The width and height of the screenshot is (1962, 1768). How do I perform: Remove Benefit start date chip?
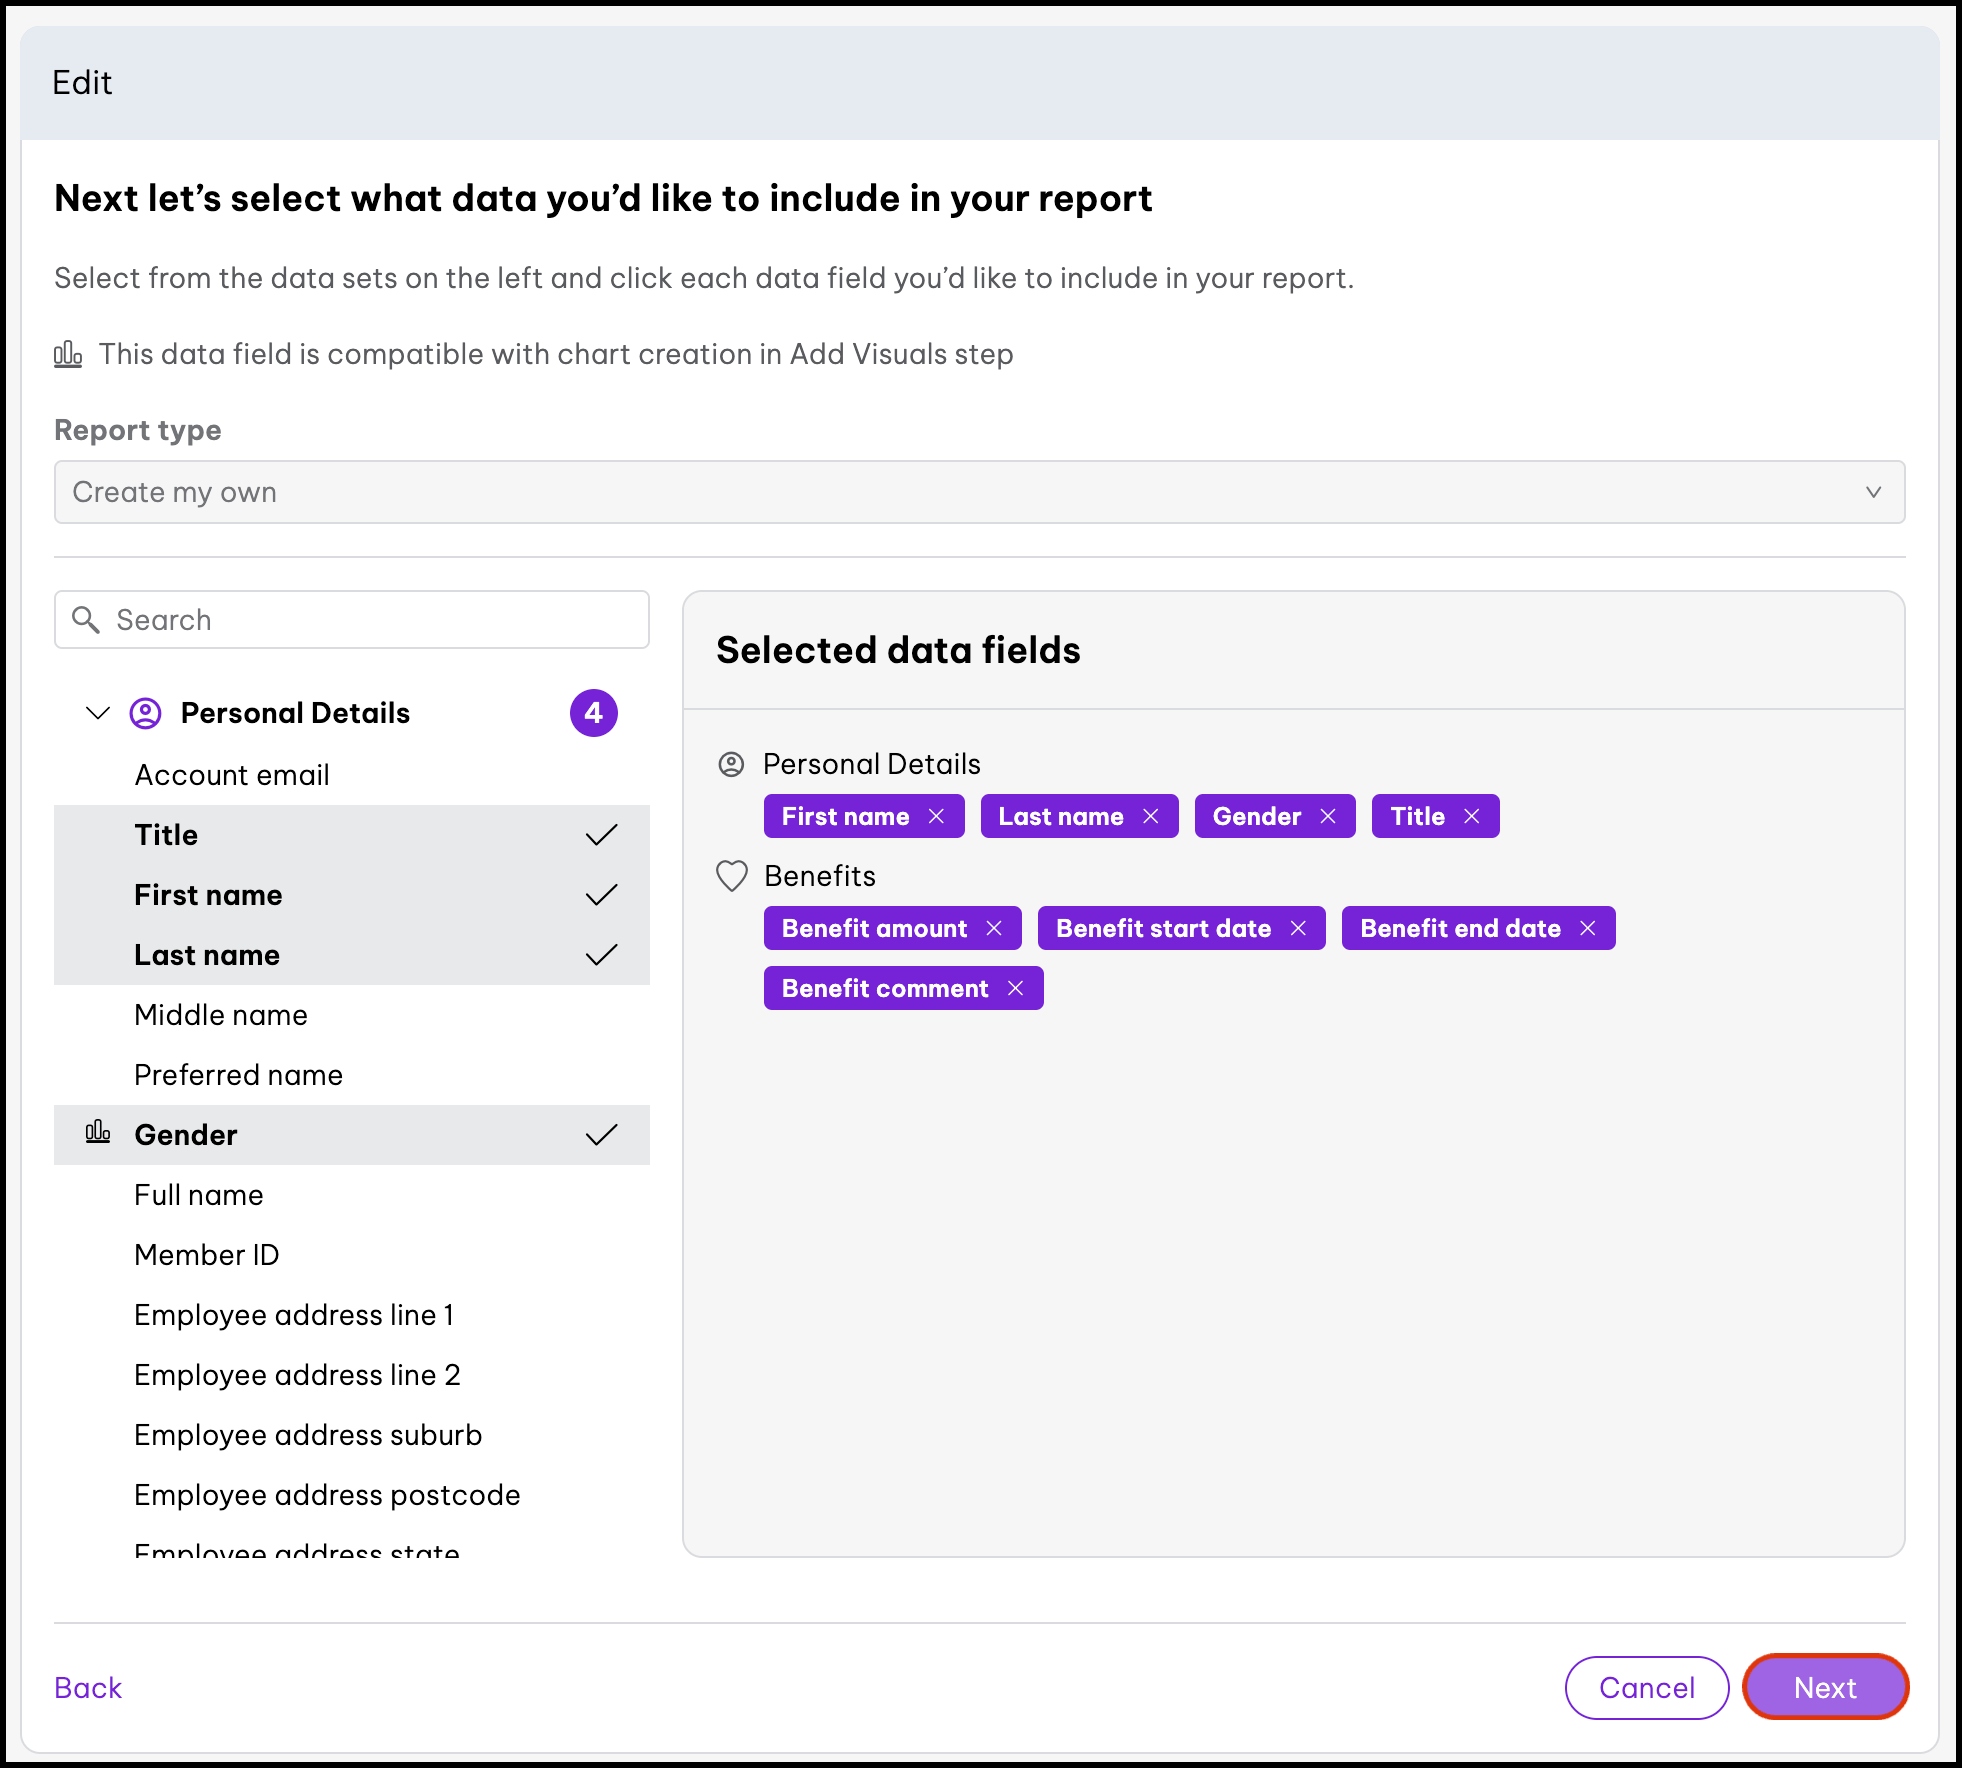(x=1298, y=928)
